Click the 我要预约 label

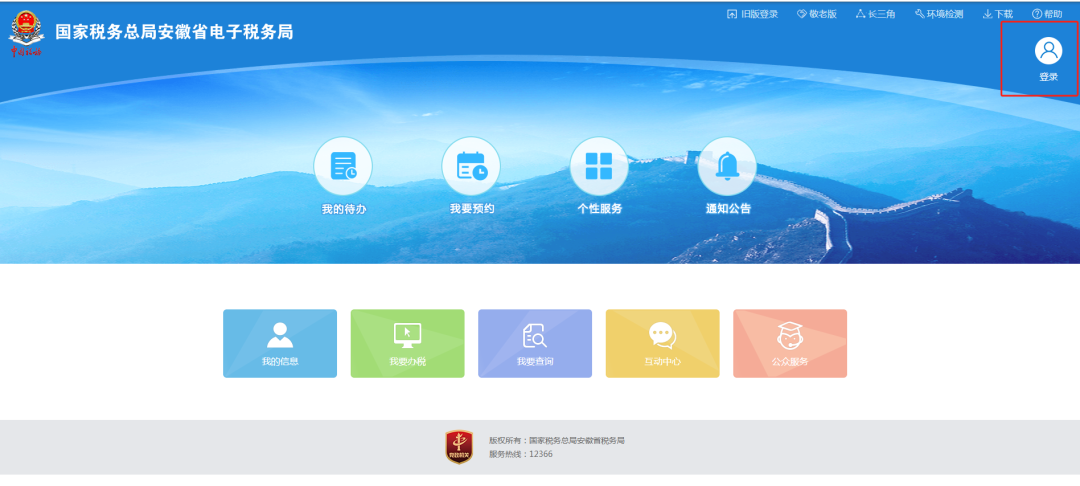[x=472, y=209]
